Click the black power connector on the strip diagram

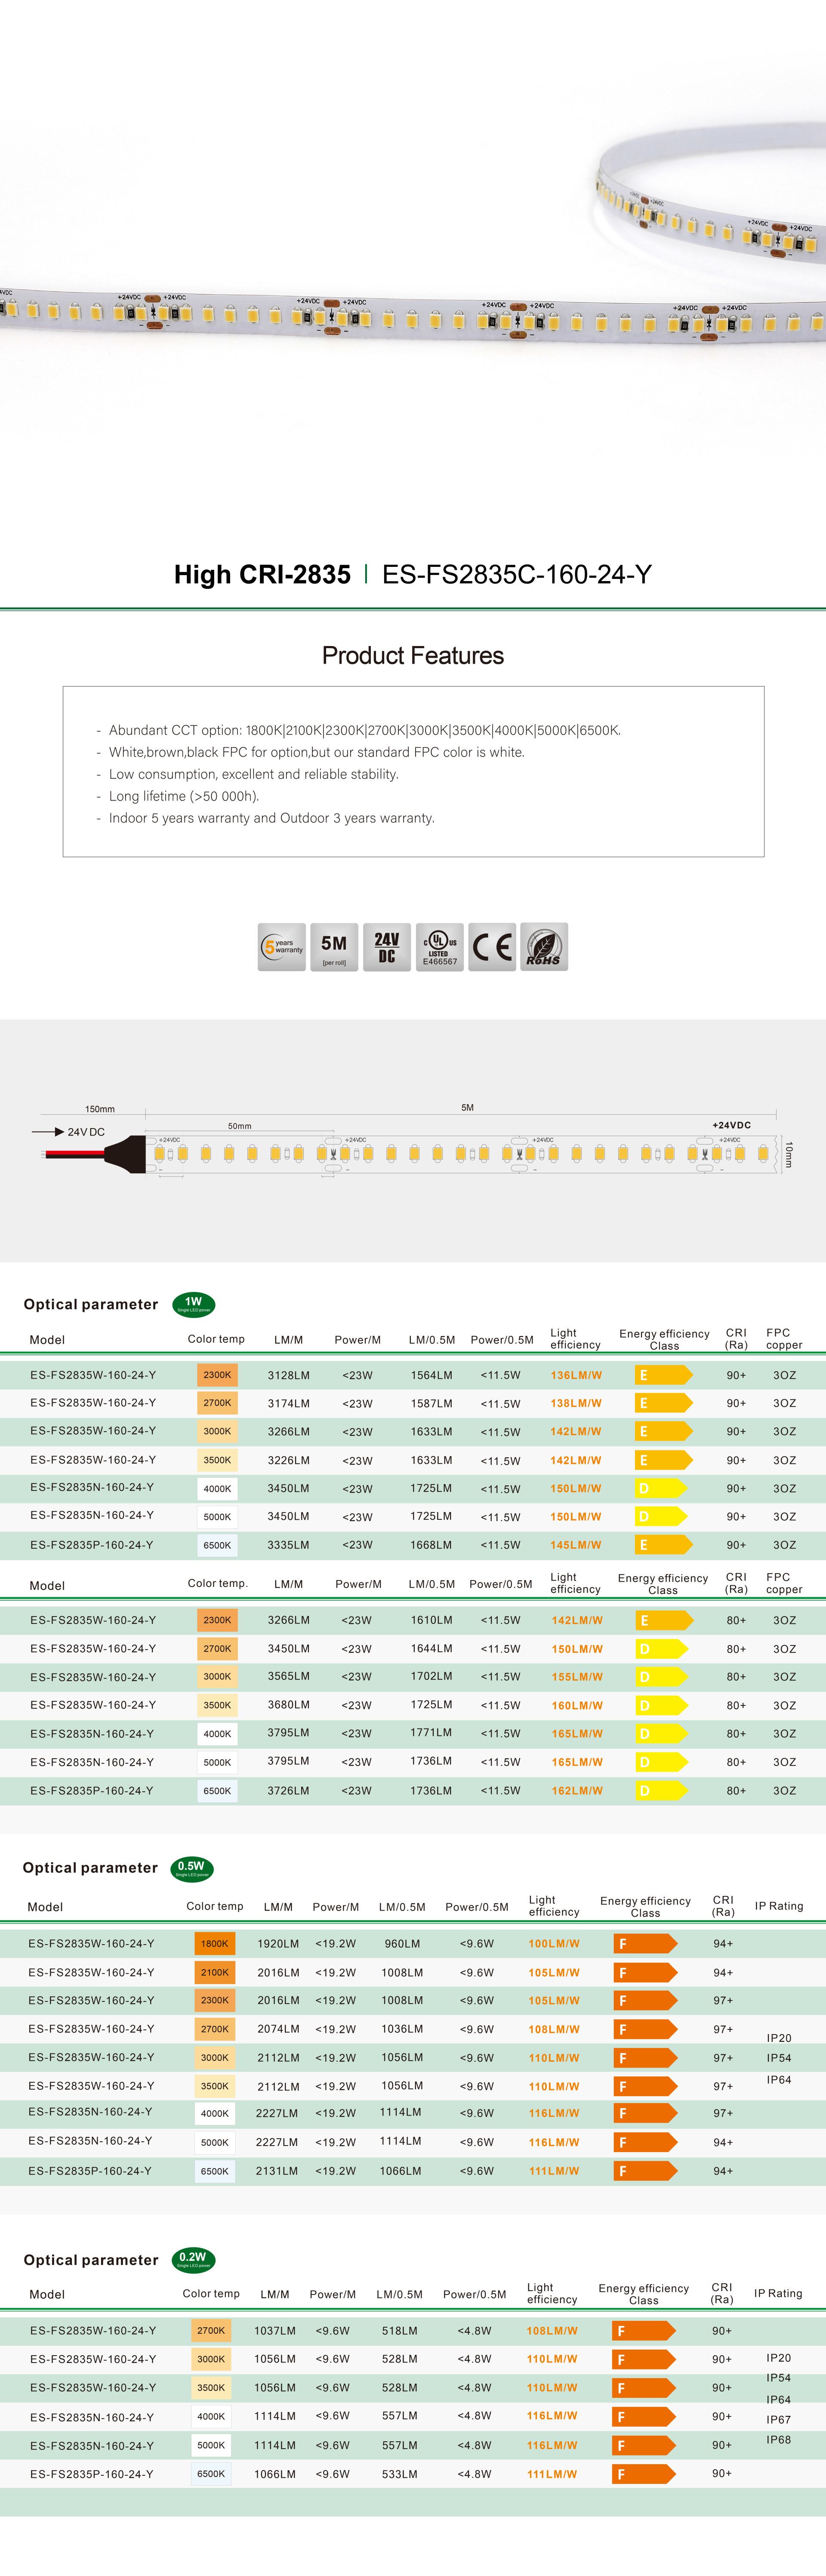click(x=125, y=1153)
